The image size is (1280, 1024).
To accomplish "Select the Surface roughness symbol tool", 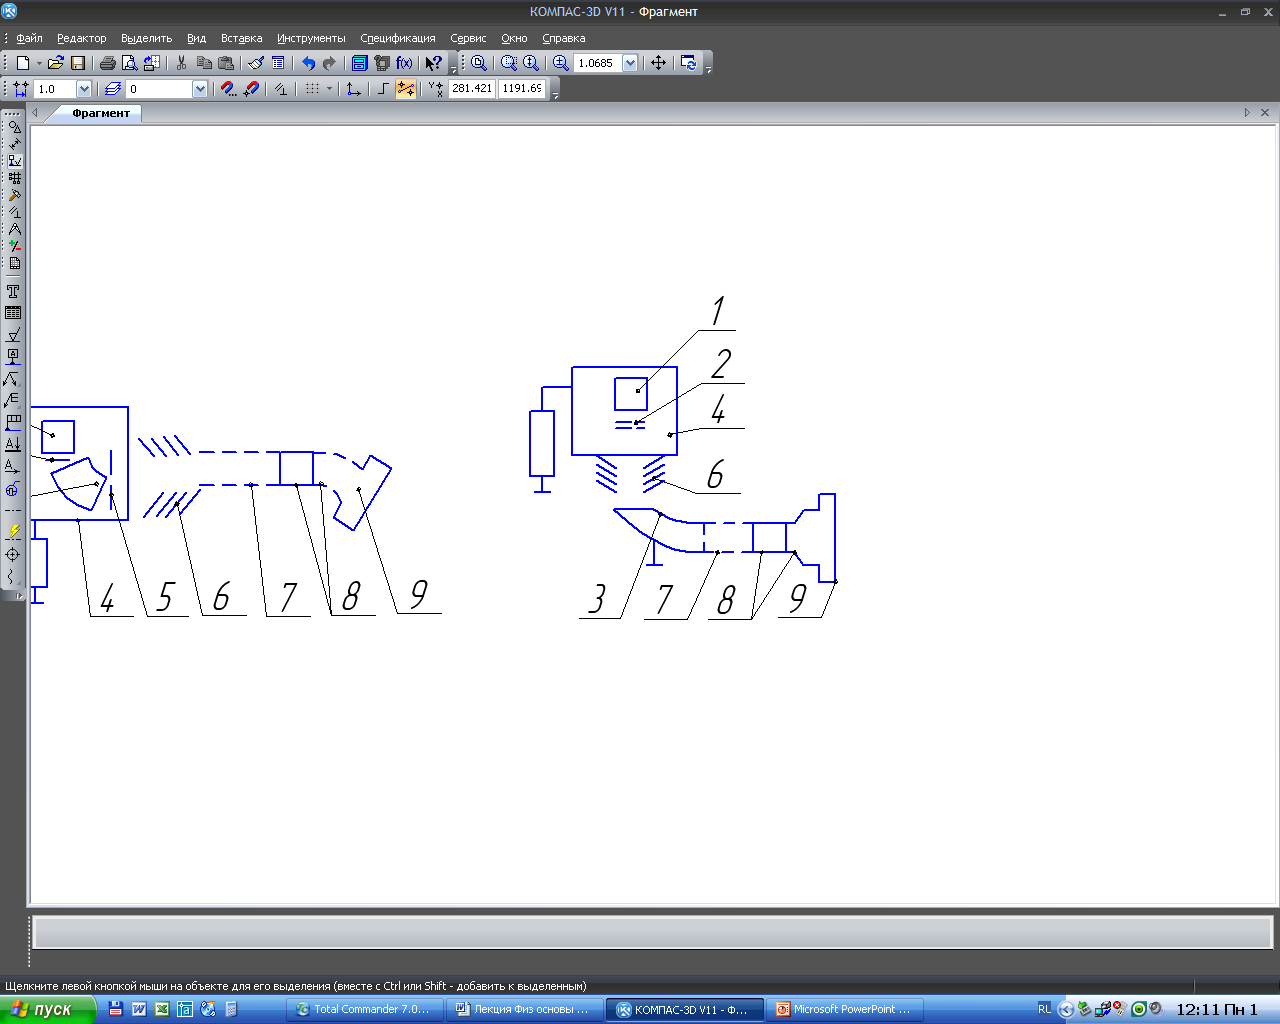I will (x=13, y=335).
